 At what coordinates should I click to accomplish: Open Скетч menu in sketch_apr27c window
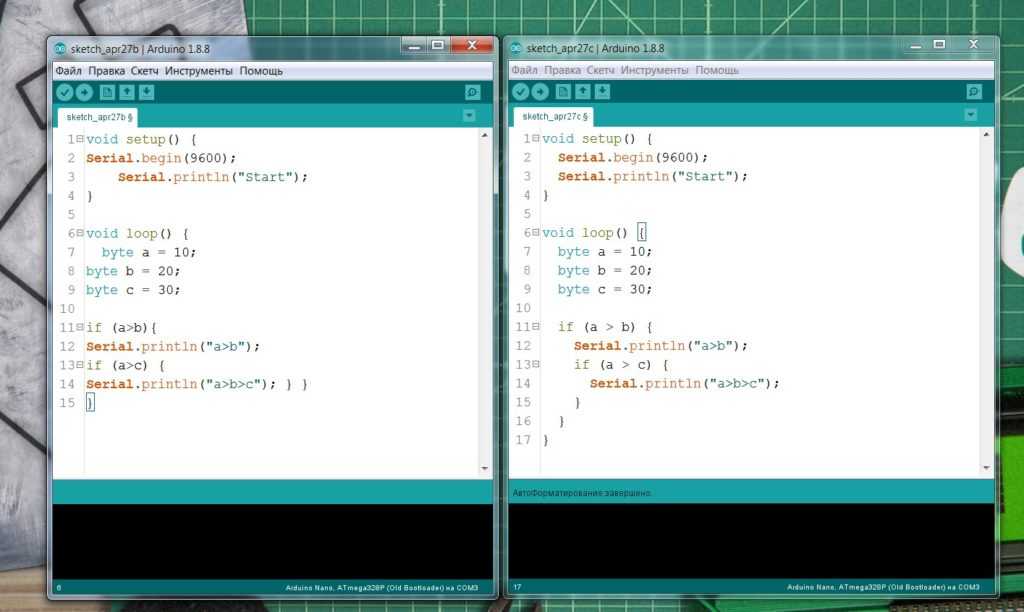click(x=600, y=71)
